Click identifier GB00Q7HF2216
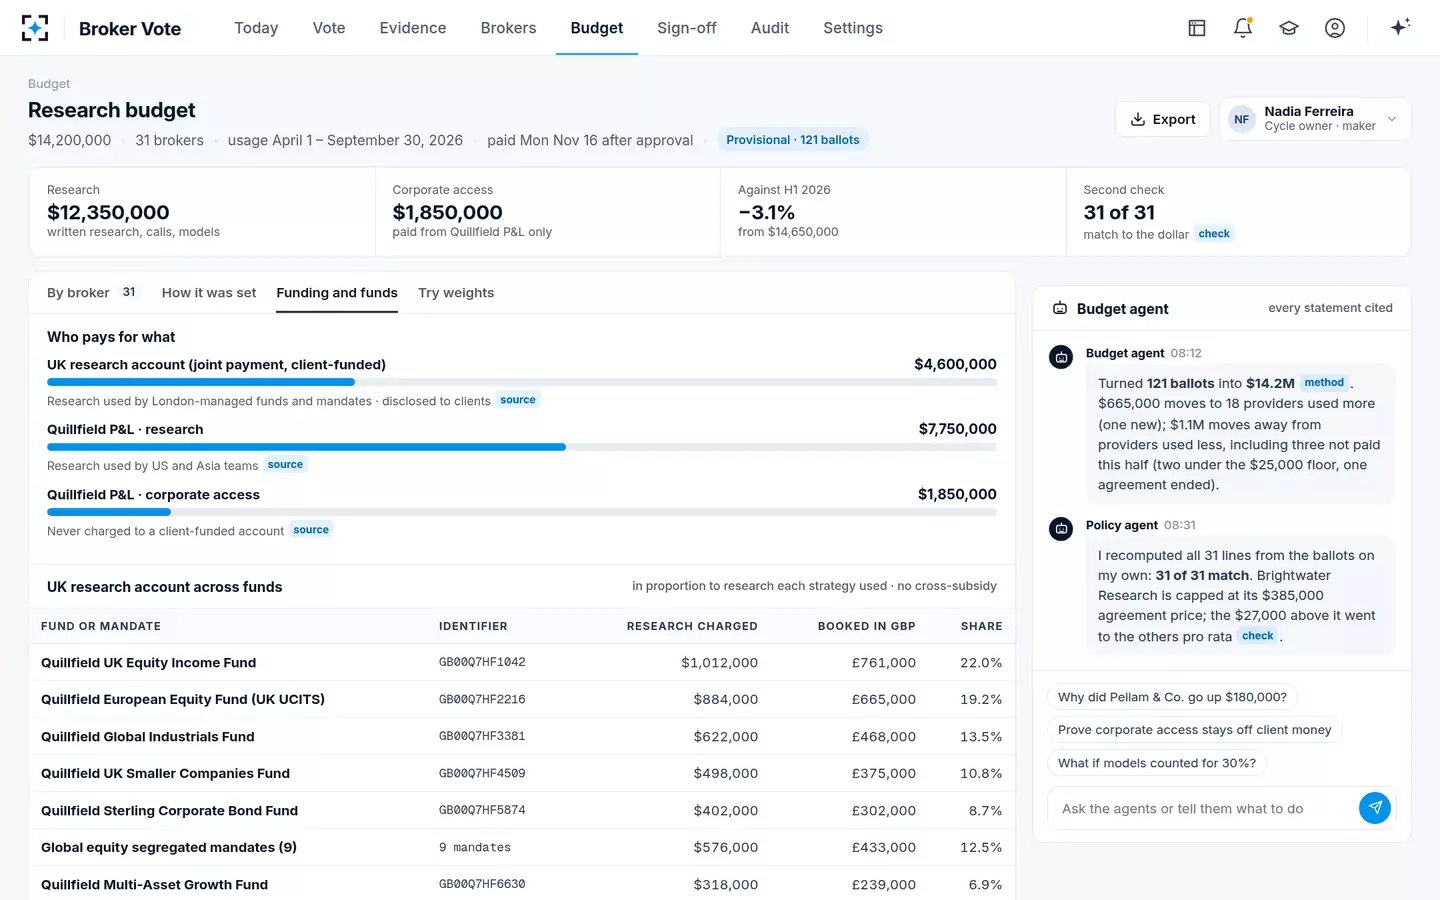1440x900 pixels. pyautogui.click(x=482, y=700)
